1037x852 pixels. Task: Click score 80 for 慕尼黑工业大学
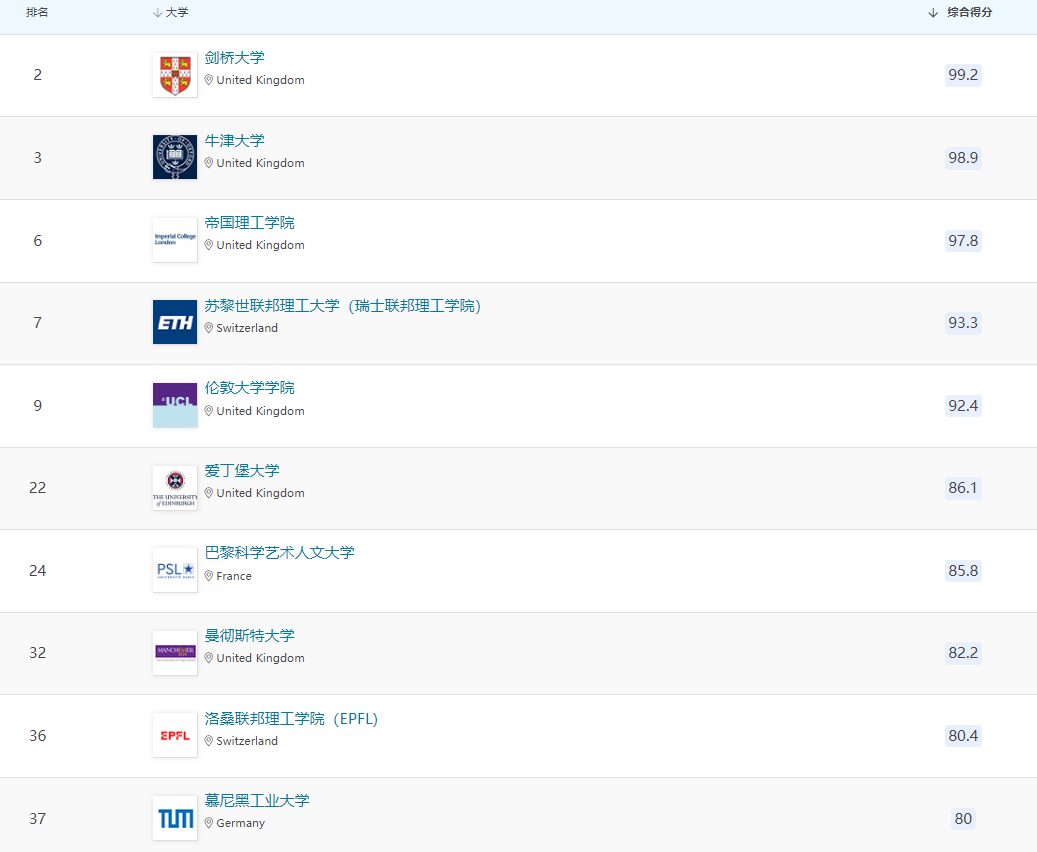point(963,818)
